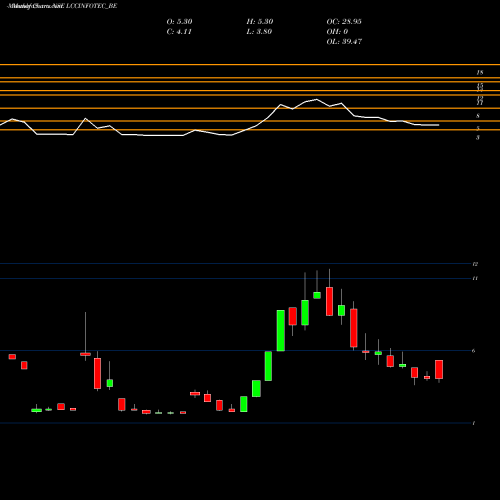Select the high value 'H: 5.30'
Viewport: 500px width, 500px height.
tap(260, 22)
